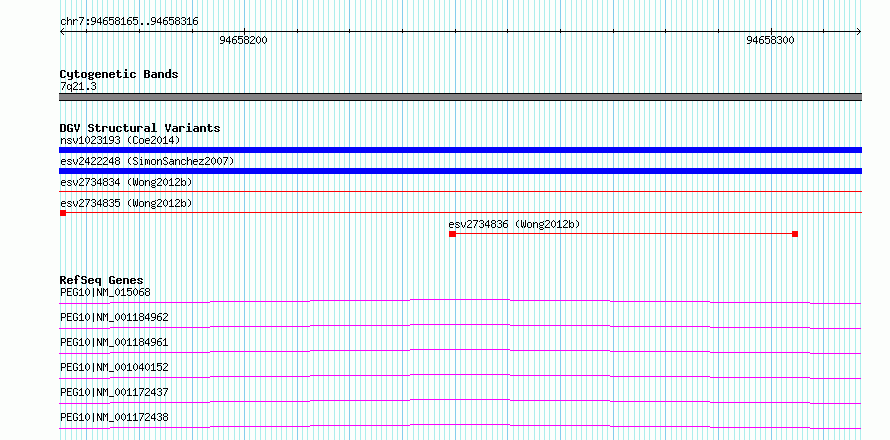Open the PEG10|NM_001184961 transcript label
Screen dimensions: 890x440
(114, 342)
